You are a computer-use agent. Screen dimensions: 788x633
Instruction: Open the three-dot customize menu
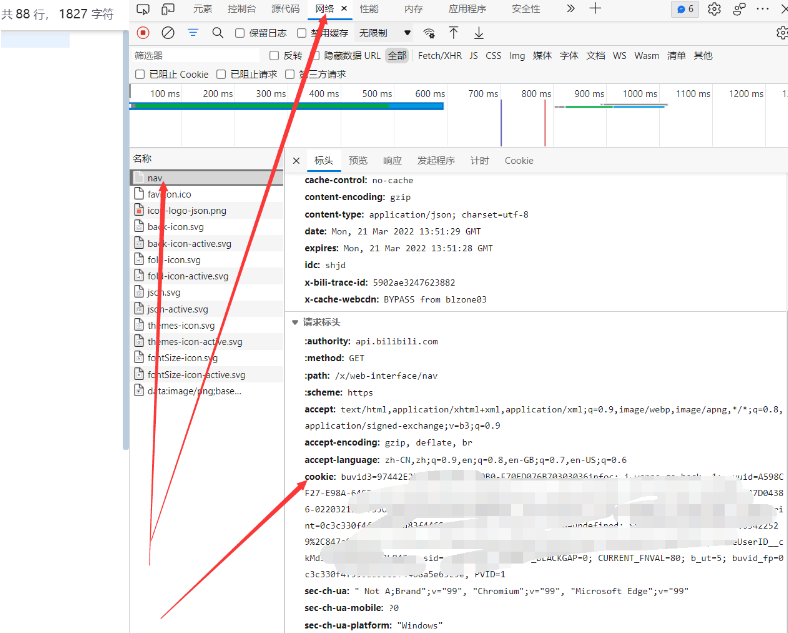point(762,9)
